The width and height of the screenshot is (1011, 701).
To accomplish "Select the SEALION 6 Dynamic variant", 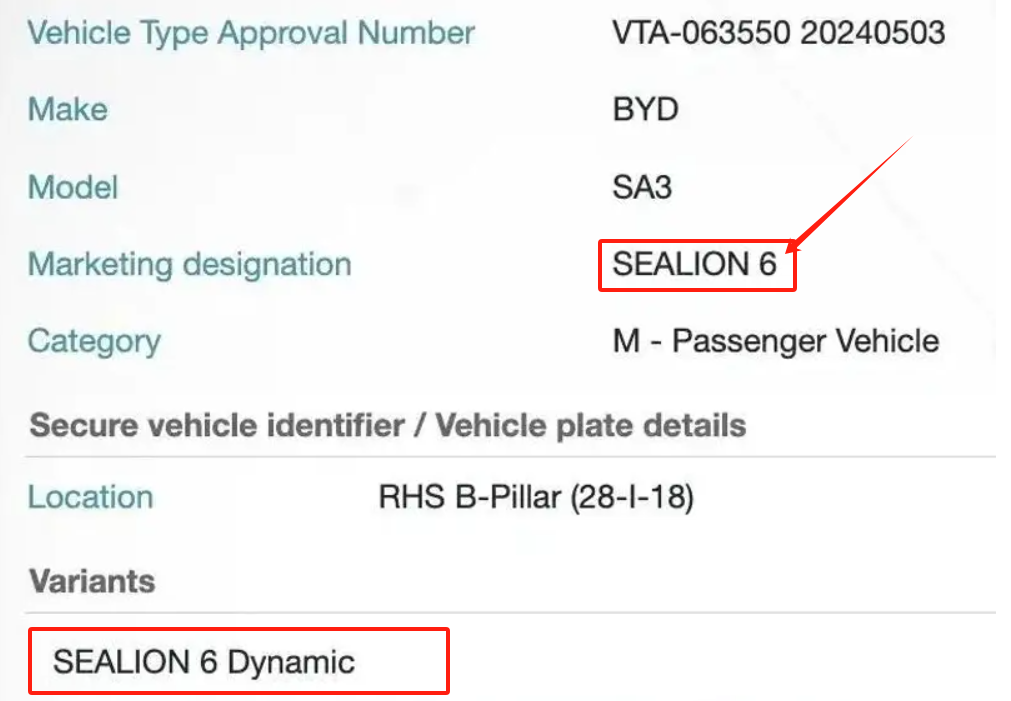I will point(204,661).
